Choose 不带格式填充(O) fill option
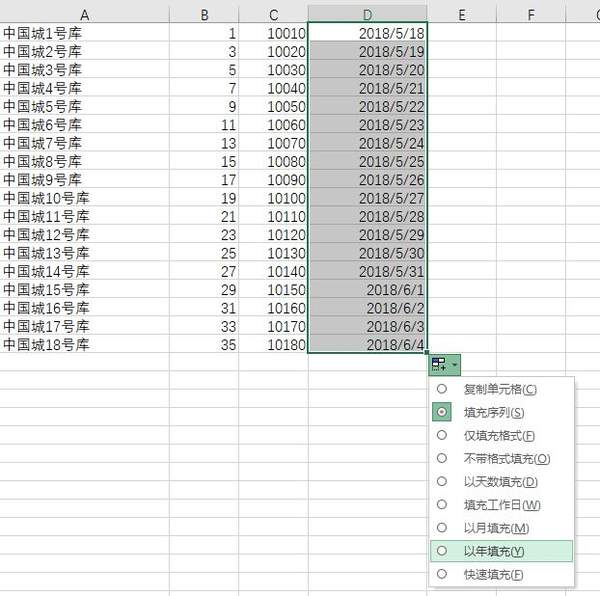This screenshot has width=600, height=596. coord(501,458)
